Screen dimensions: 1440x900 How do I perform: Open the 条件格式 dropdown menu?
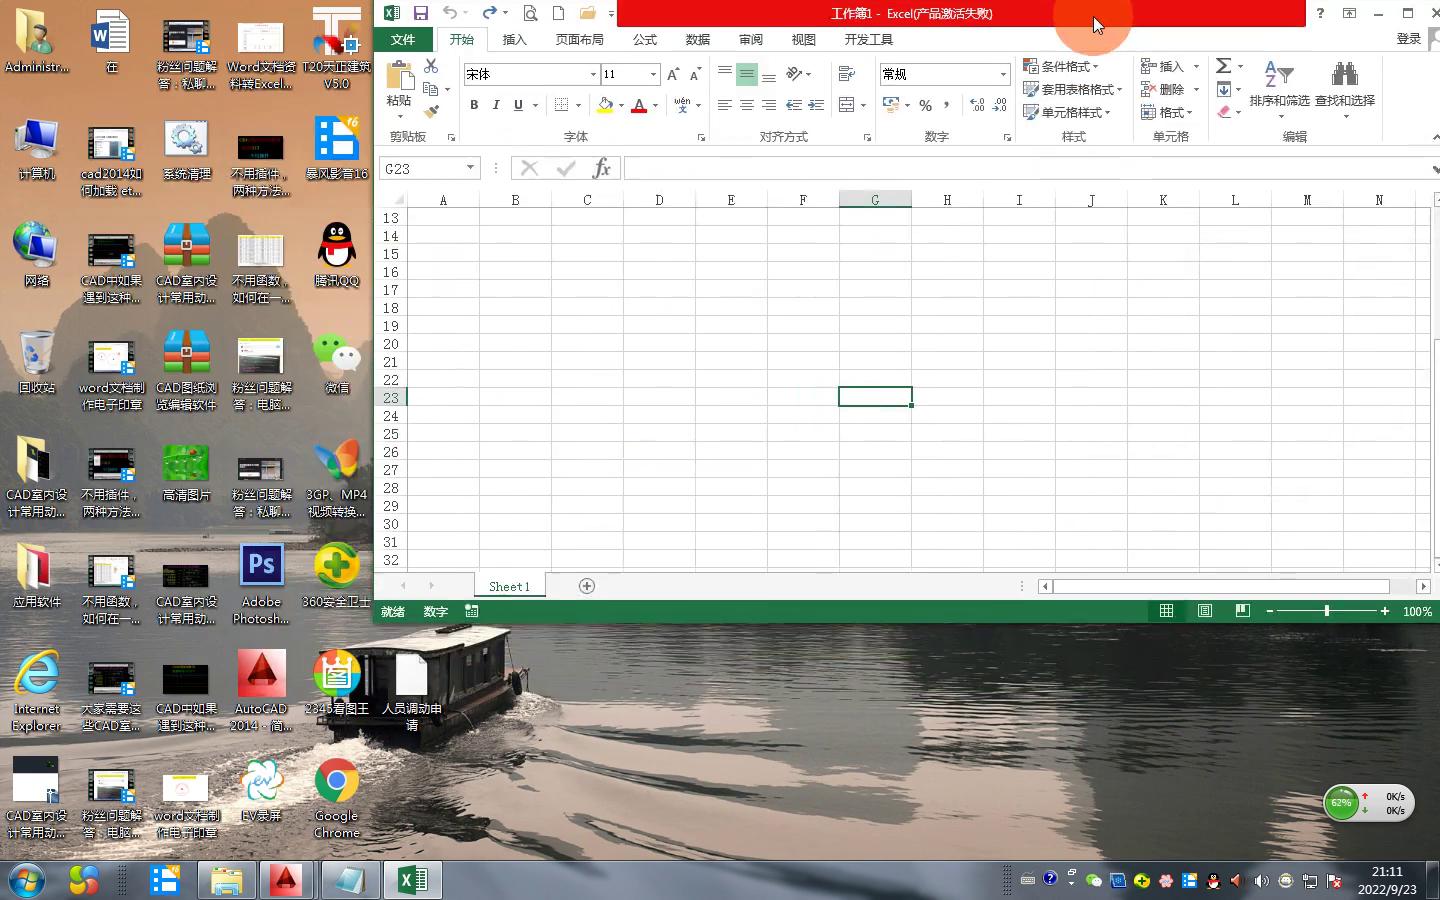click(1061, 66)
